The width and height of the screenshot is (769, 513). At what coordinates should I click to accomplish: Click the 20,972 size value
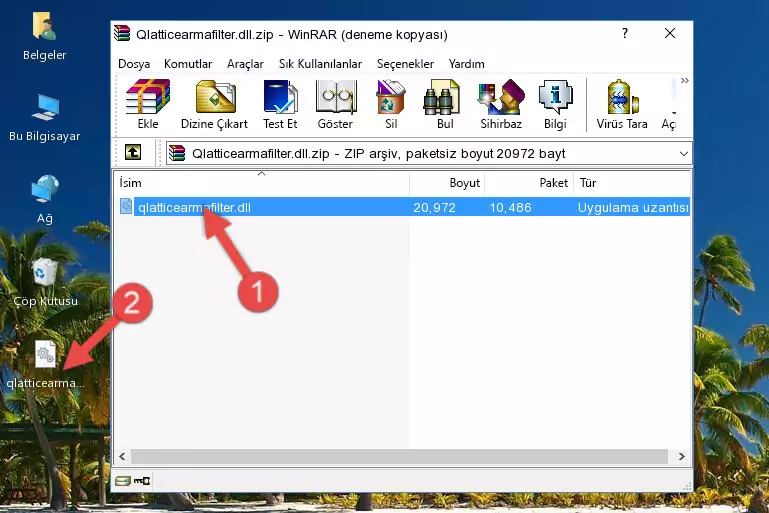434,208
